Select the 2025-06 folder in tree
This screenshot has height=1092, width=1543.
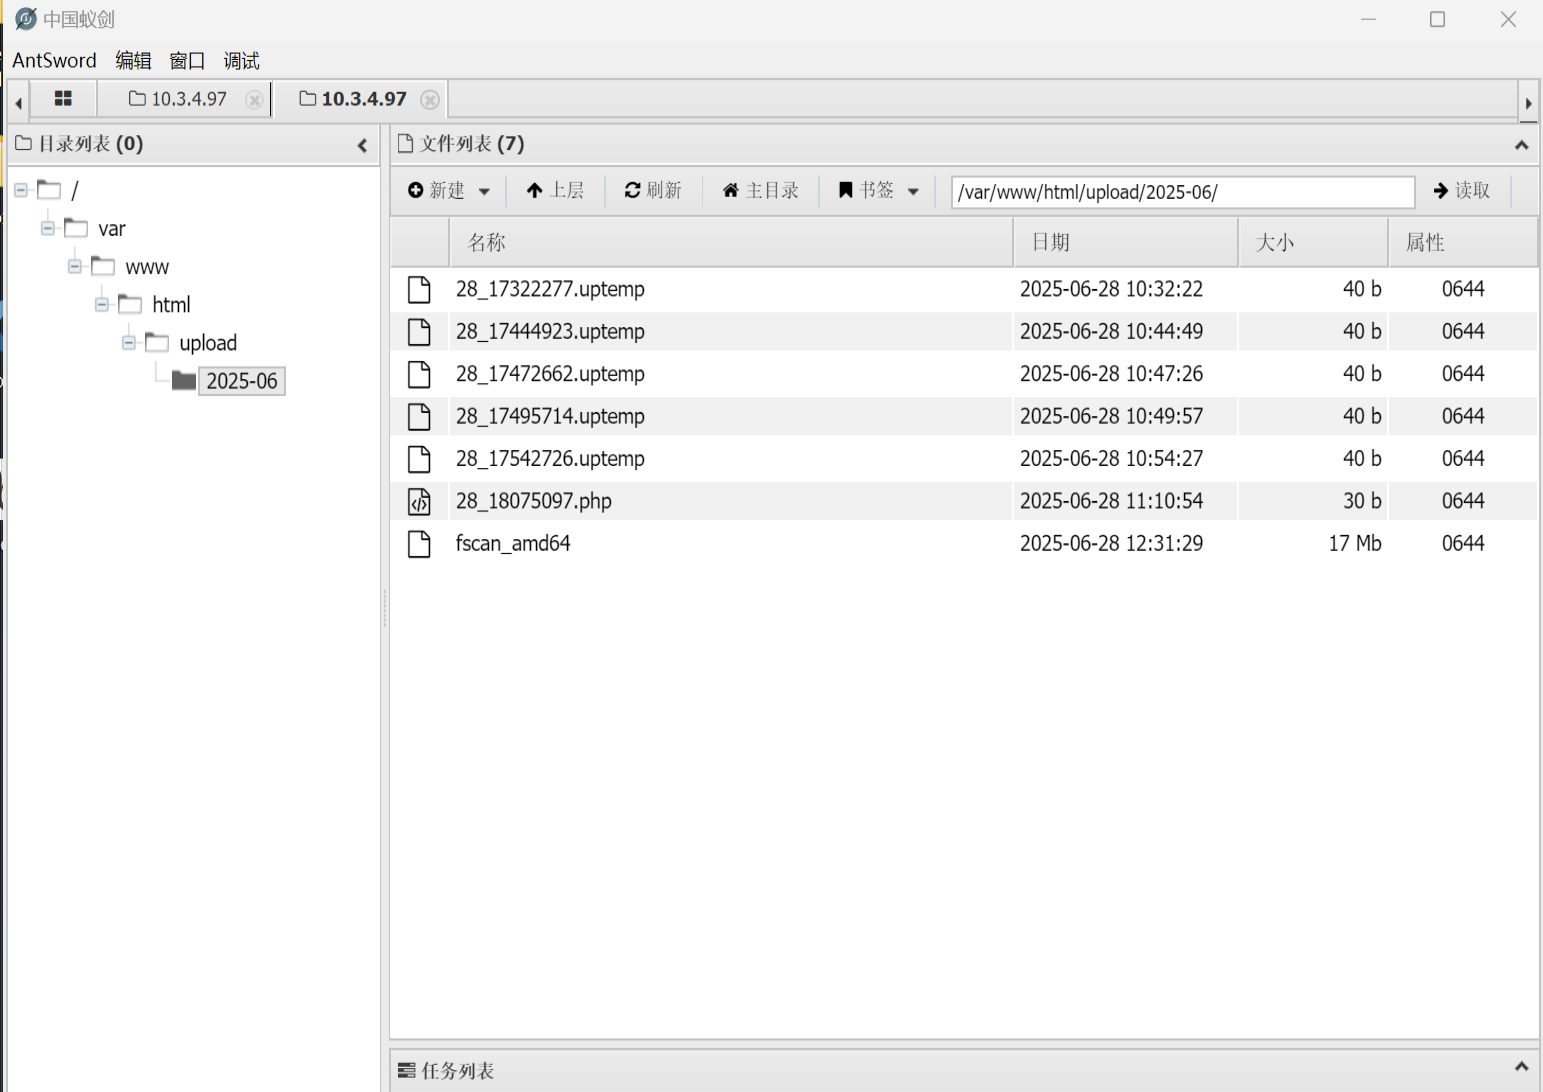pos(241,381)
